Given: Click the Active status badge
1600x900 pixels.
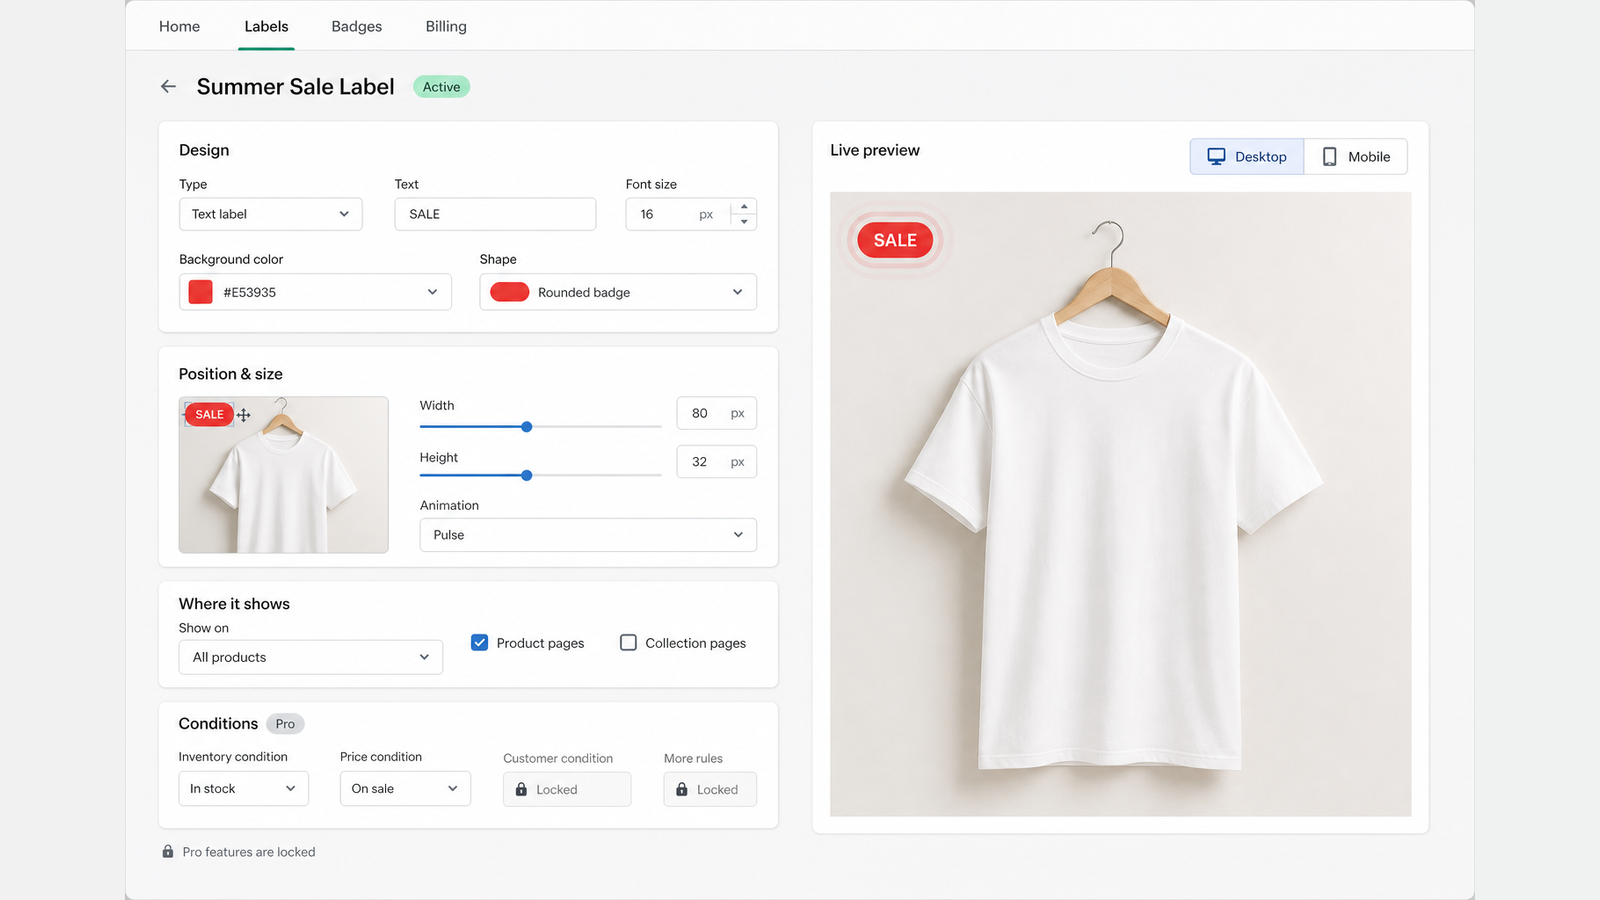Looking at the screenshot, I should 441,87.
